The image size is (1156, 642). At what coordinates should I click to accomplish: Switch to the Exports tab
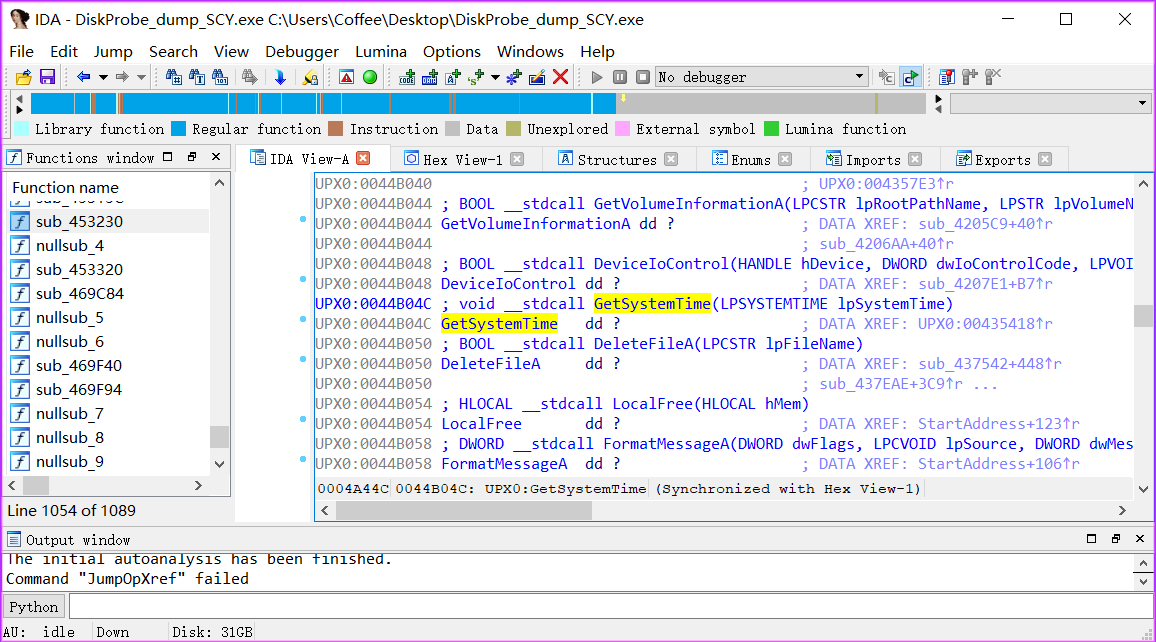[x=1003, y=159]
